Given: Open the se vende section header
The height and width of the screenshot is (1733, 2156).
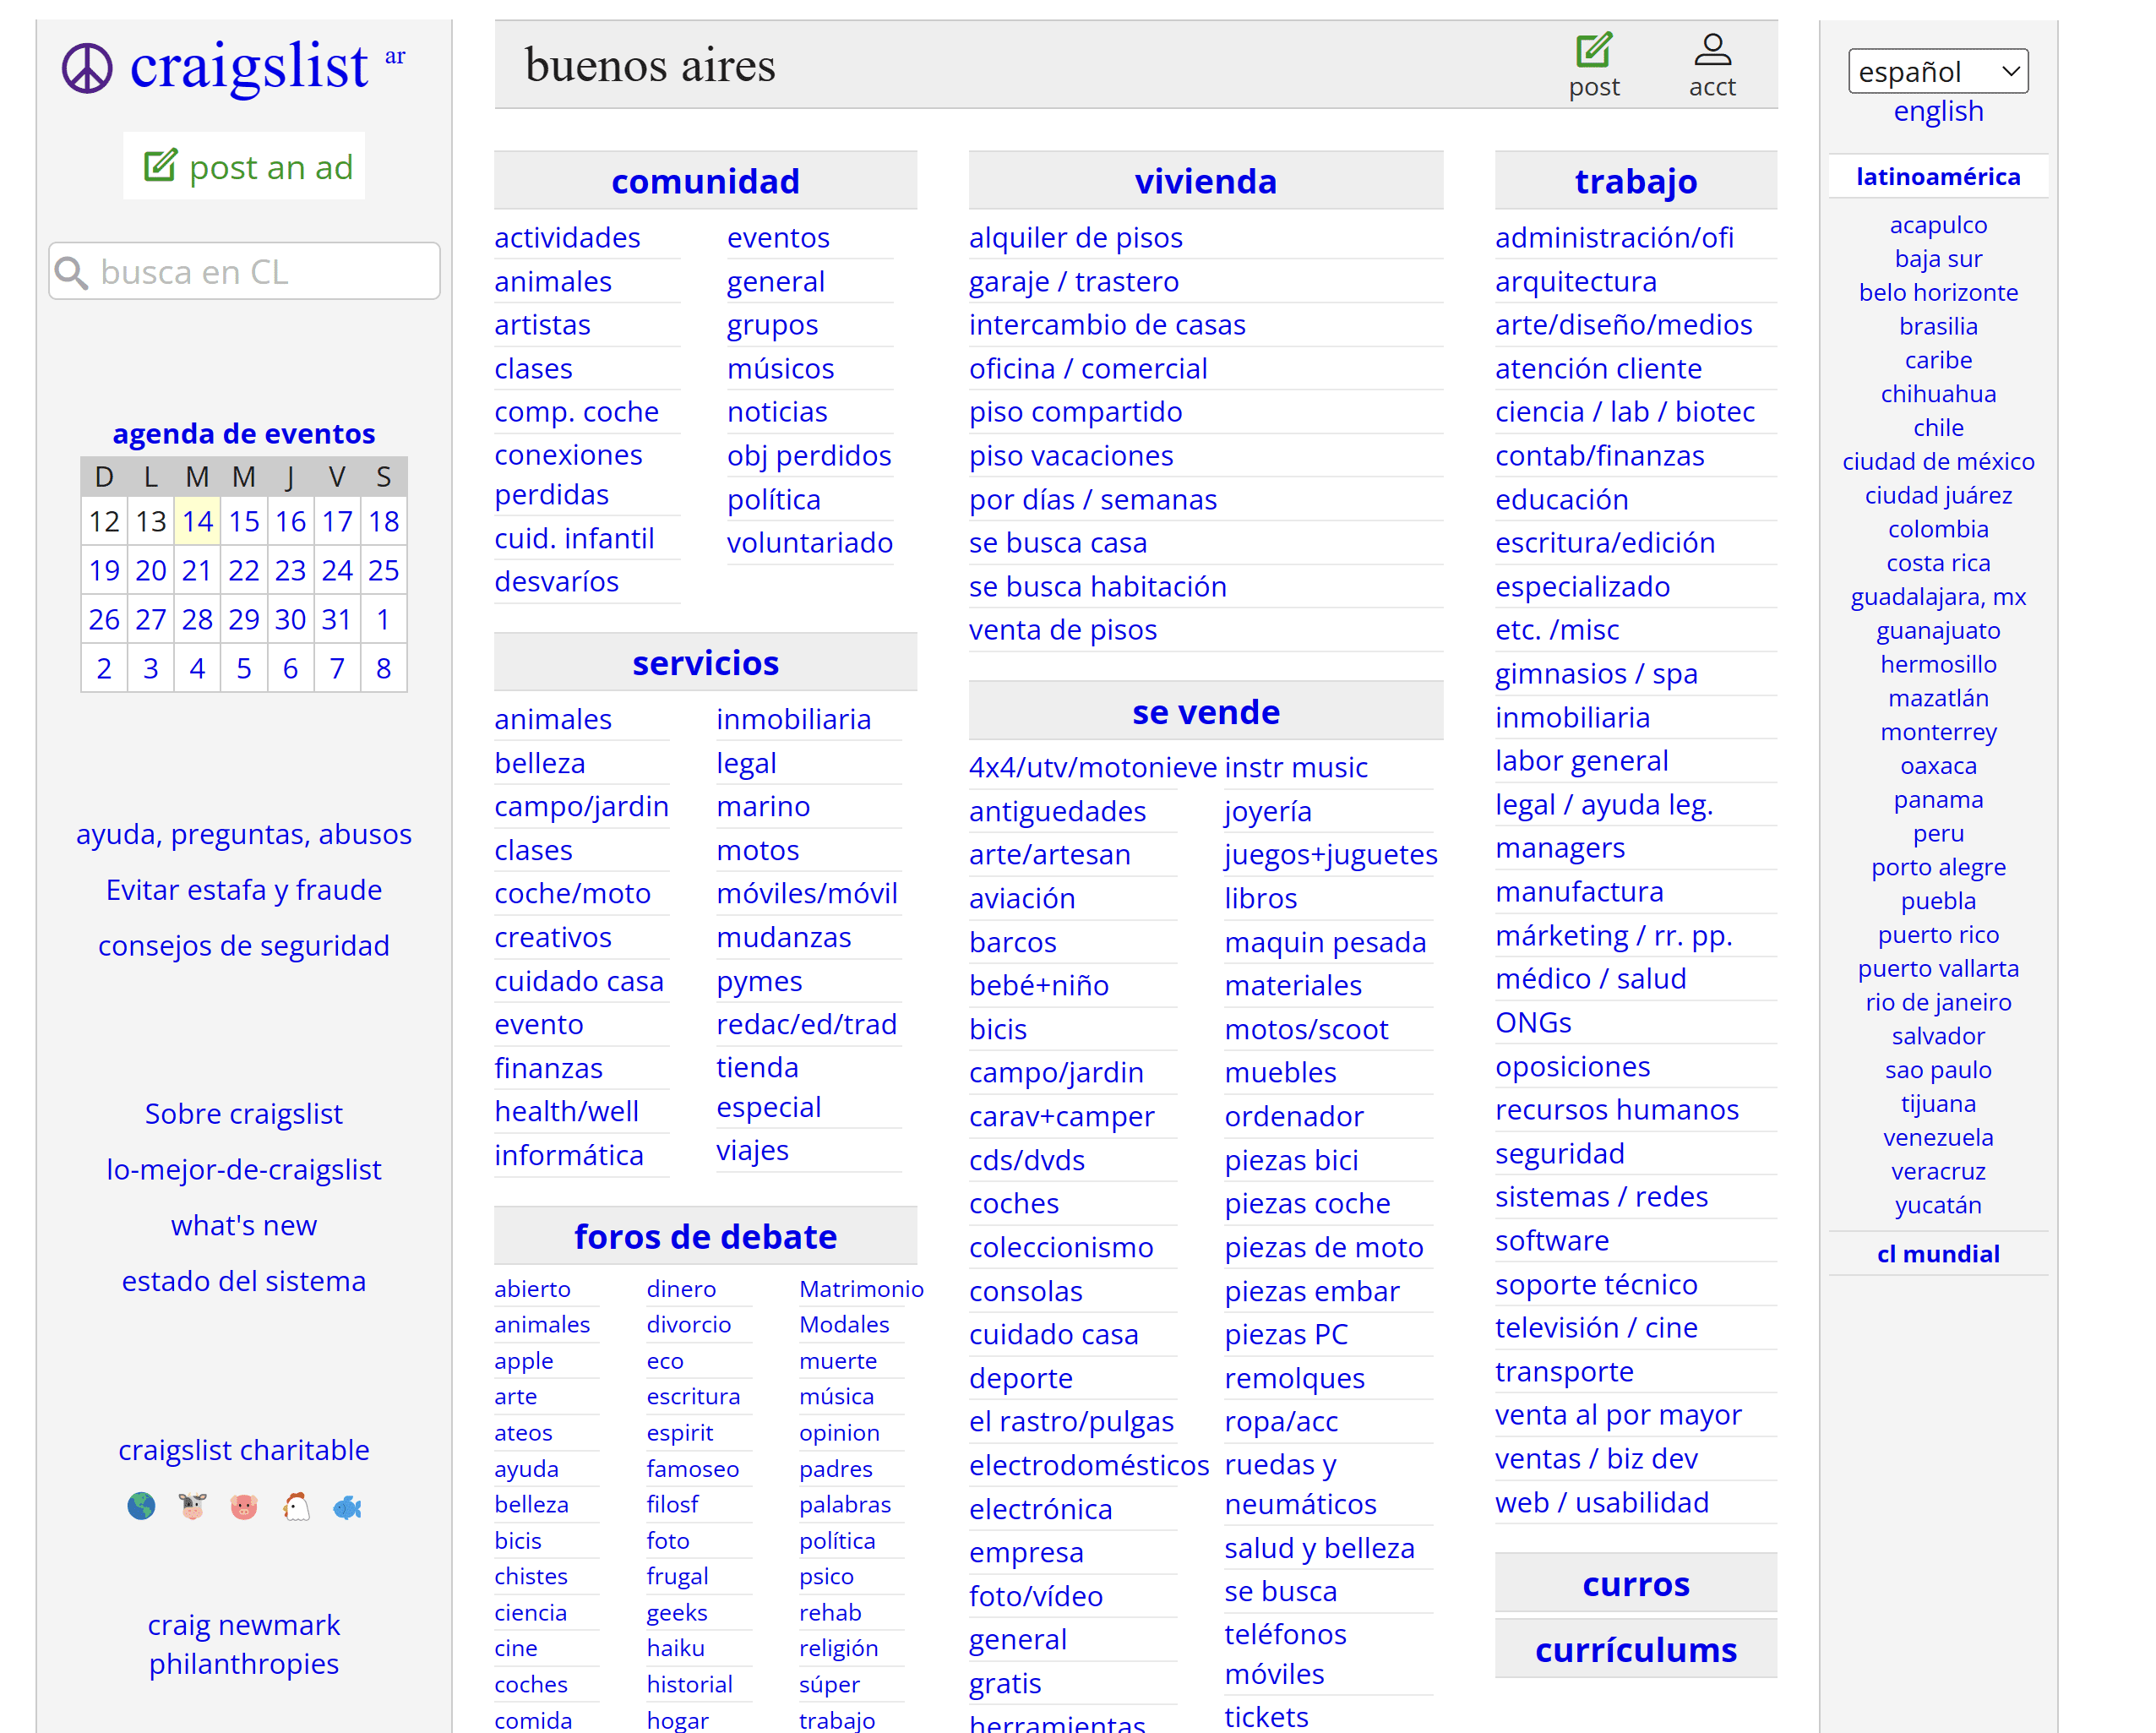Looking at the screenshot, I should [1205, 711].
